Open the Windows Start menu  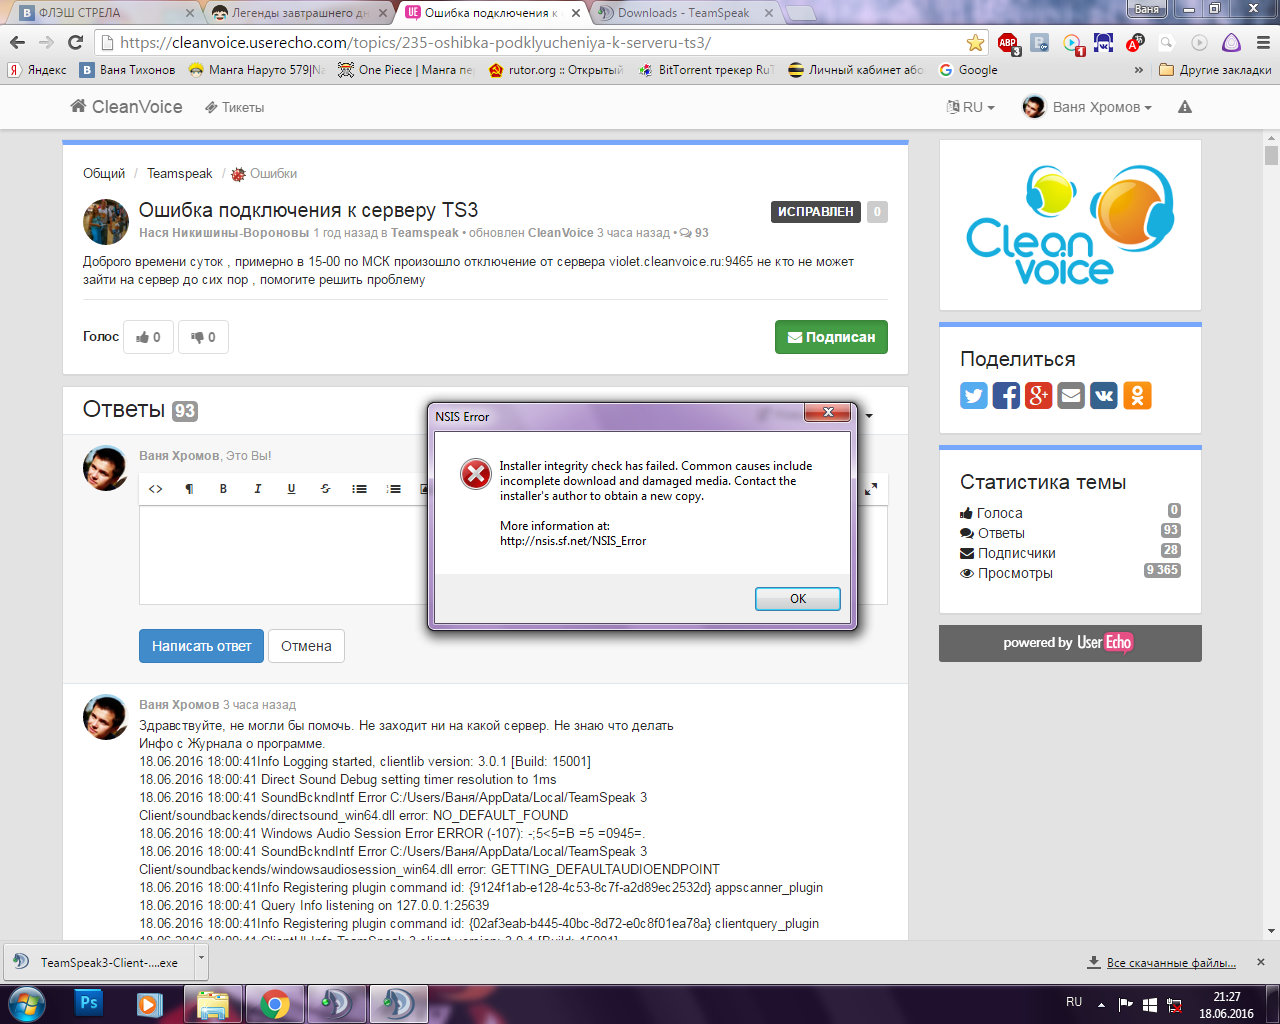coord(27,1003)
